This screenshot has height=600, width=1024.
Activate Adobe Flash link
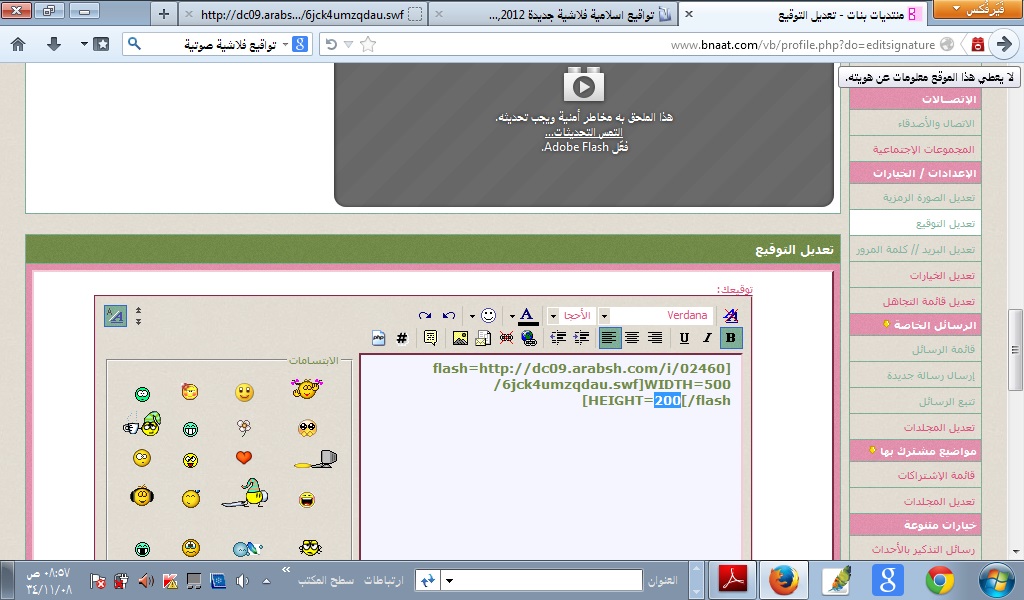(584, 147)
